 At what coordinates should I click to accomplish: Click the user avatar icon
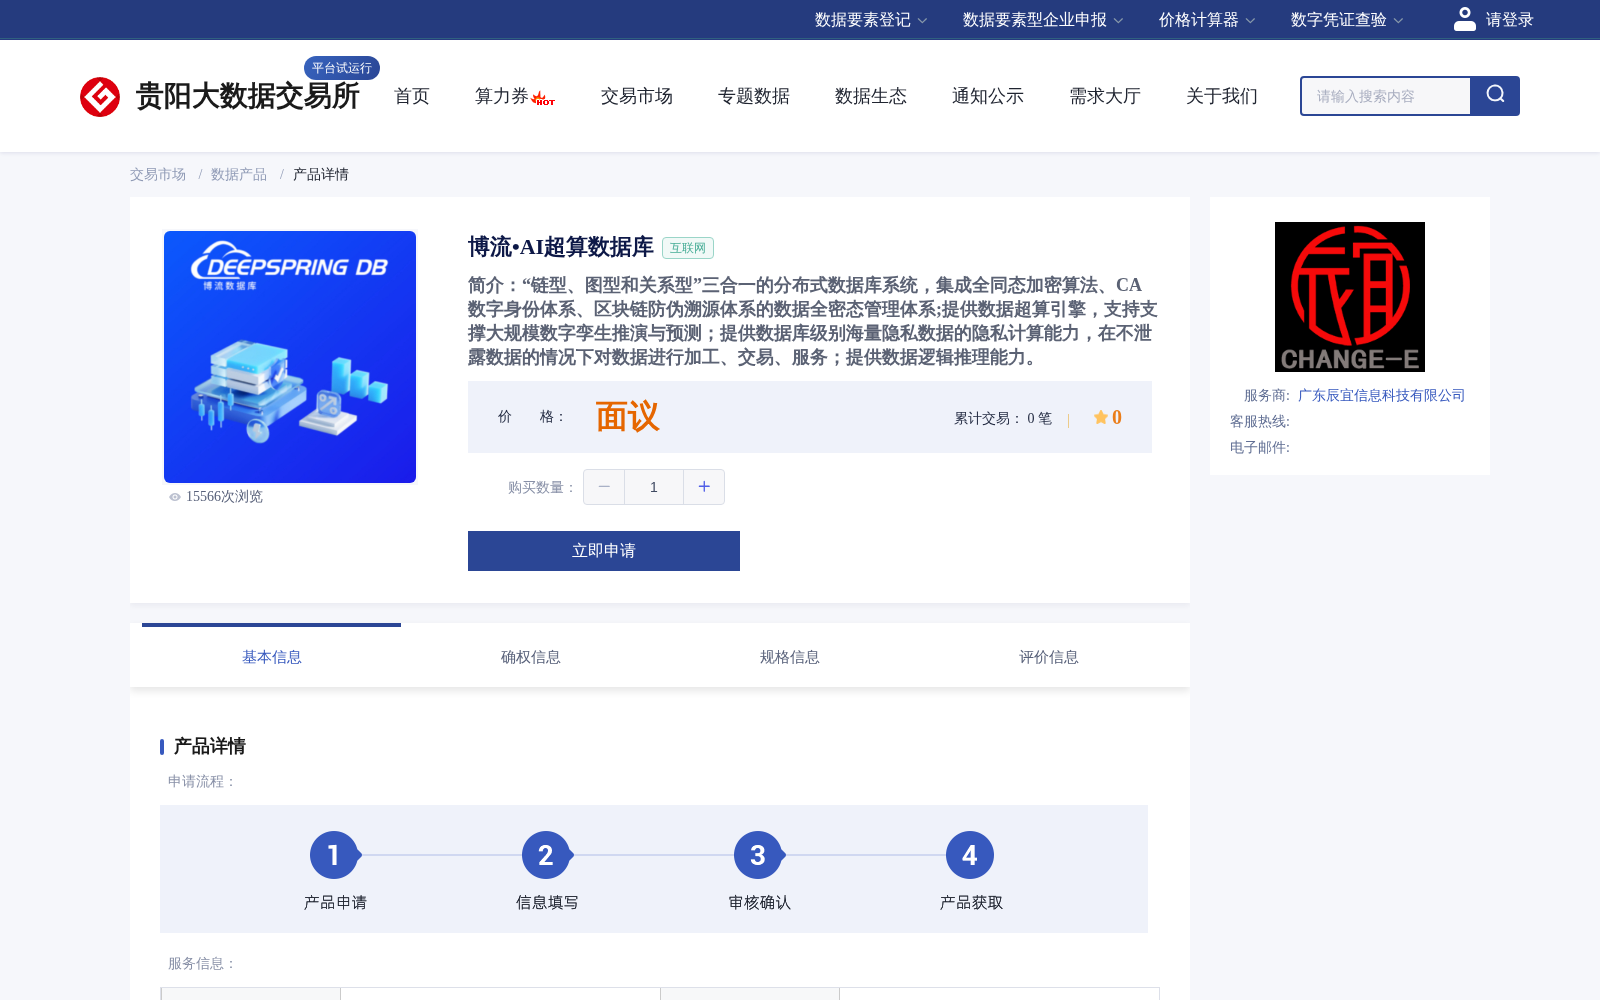click(x=1464, y=19)
